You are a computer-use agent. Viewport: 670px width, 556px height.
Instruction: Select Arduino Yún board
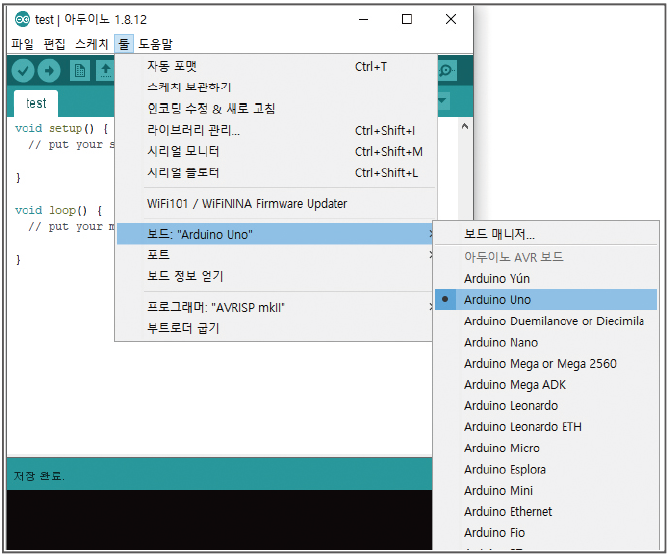546,279
